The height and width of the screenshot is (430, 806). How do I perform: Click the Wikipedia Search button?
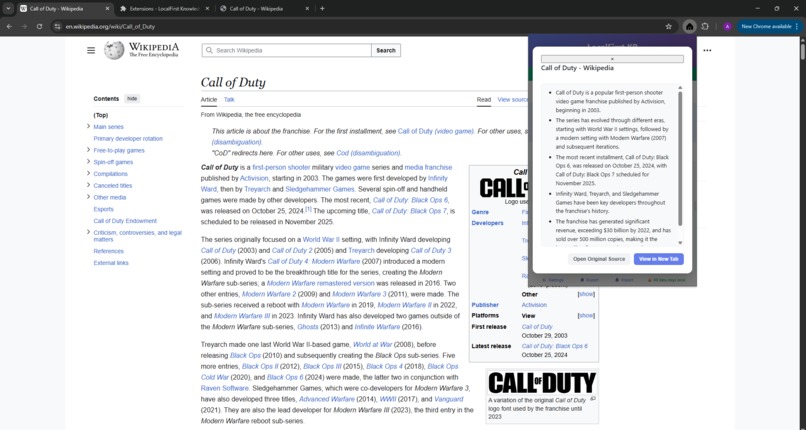[386, 50]
